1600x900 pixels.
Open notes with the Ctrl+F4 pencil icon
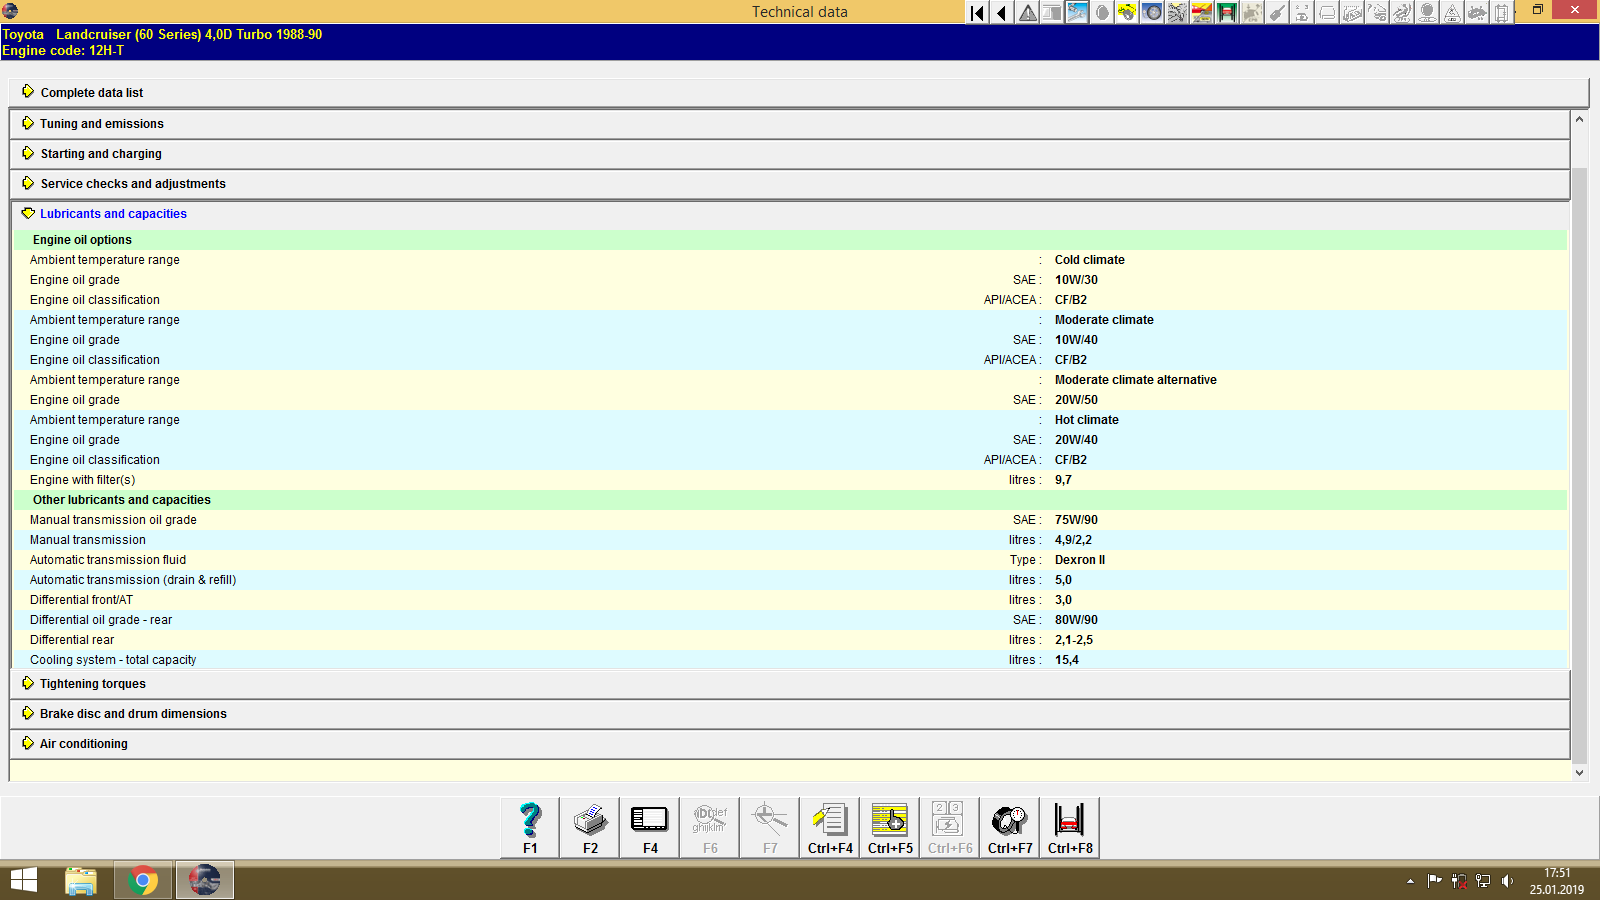[829, 820]
